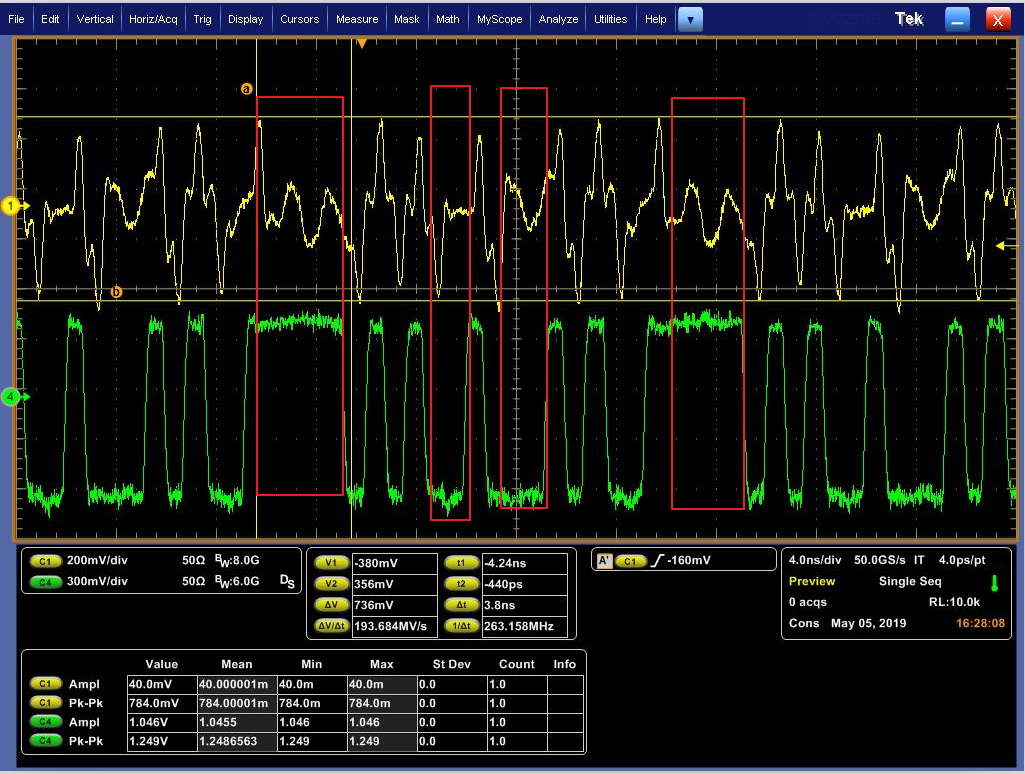Image resolution: width=1025 pixels, height=774 pixels.
Task: Click the channel 4 ground reference marker
Action: (x=12, y=397)
